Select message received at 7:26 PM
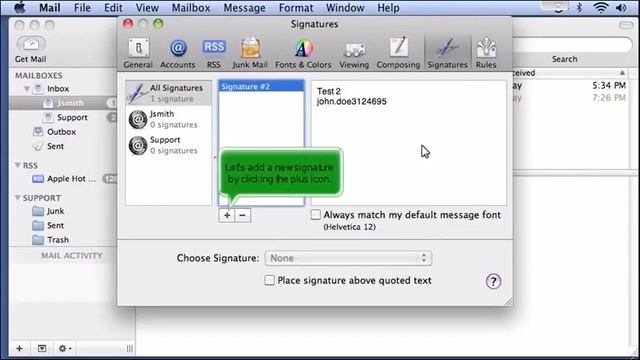The height and width of the screenshot is (360, 640). point(571,98)
